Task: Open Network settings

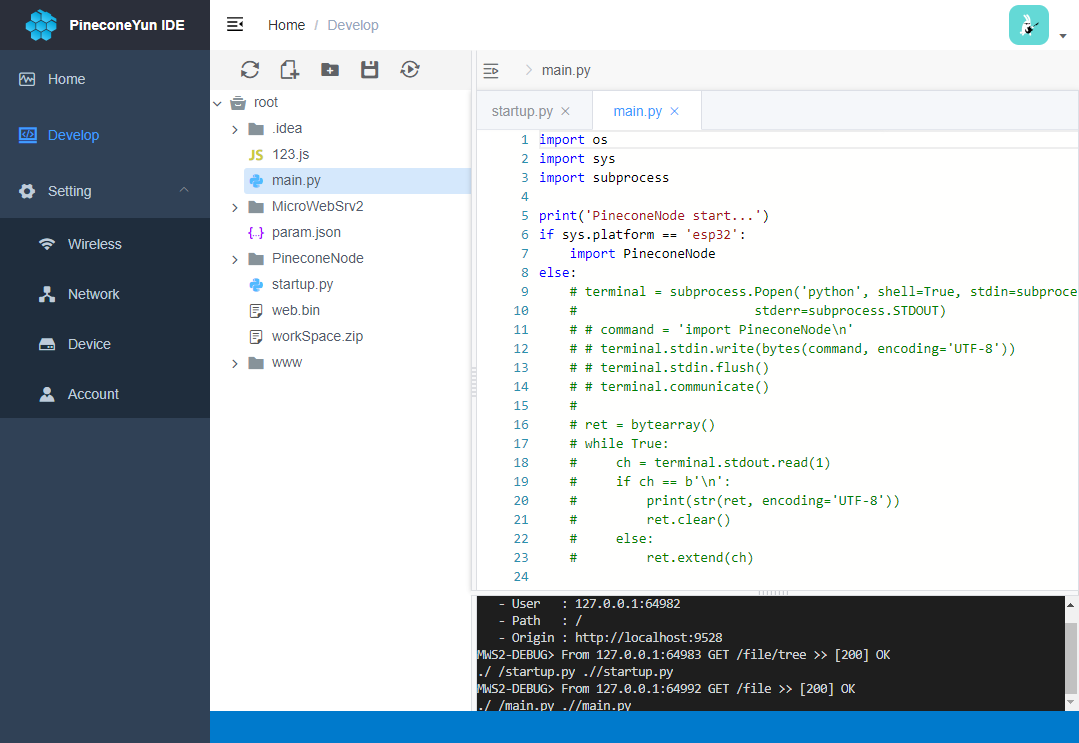Action: pyautogui.click(x=105, y=294)
